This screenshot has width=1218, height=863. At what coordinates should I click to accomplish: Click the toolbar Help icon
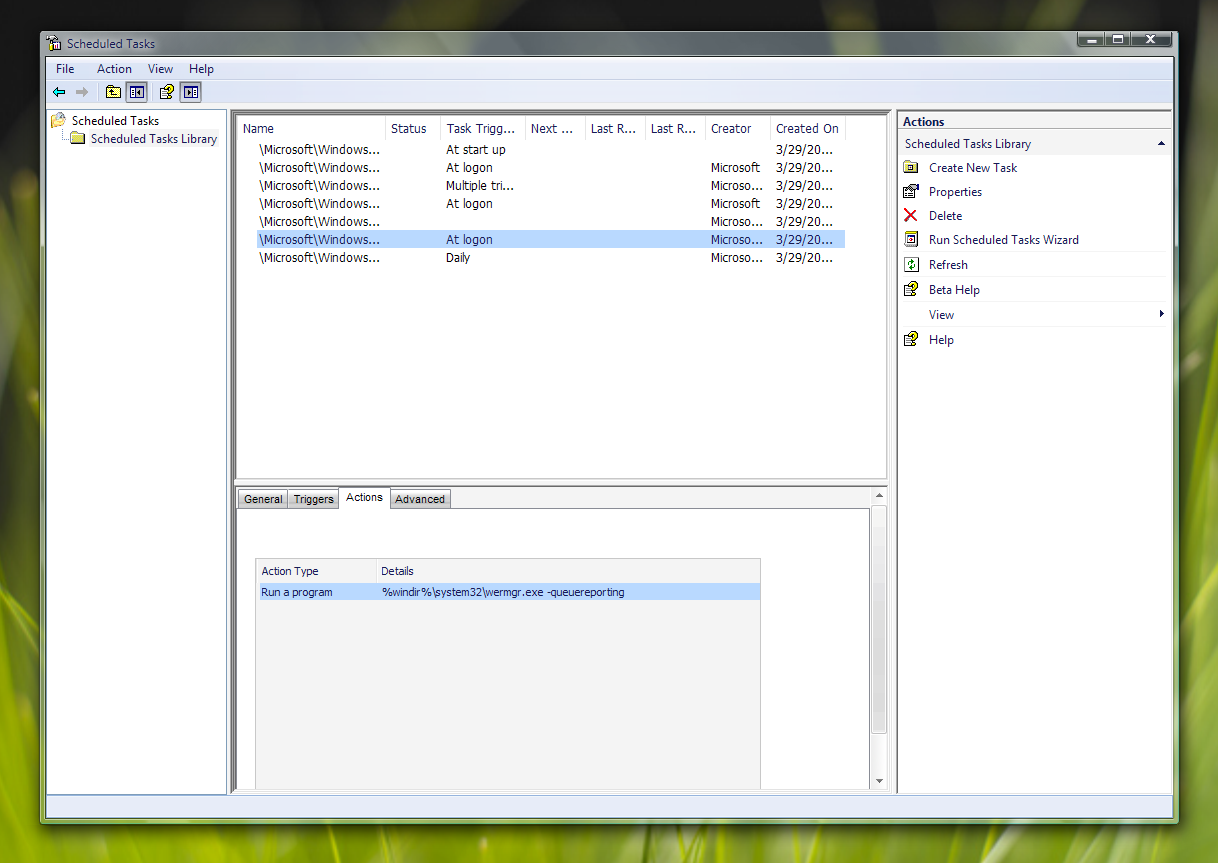166,92
